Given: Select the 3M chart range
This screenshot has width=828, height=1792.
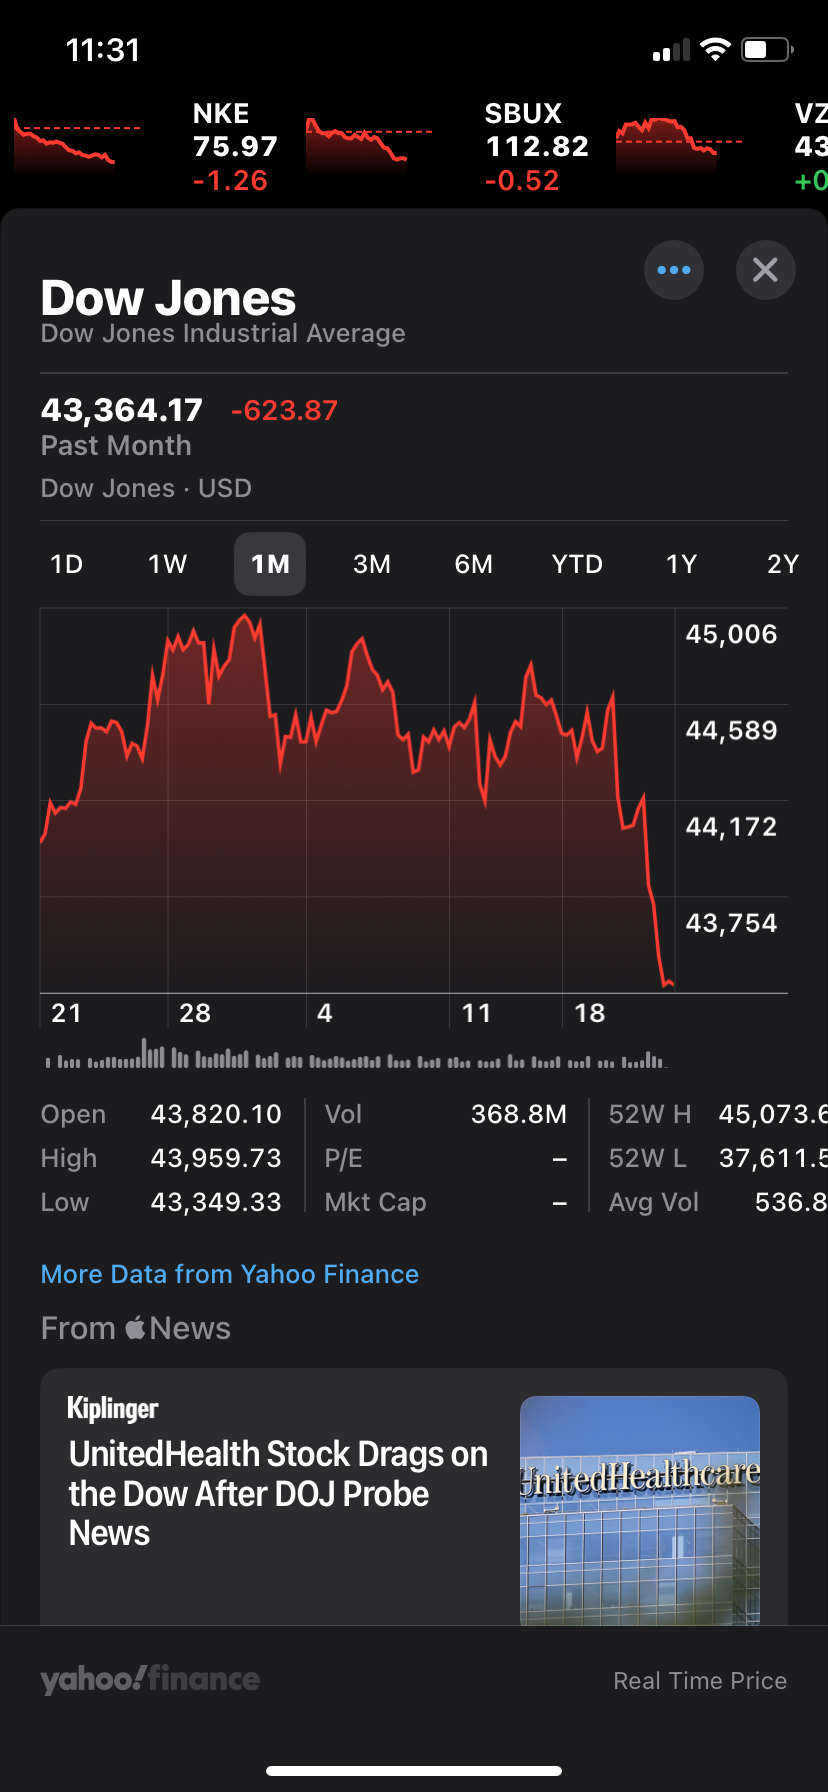Looking at the screenshot, I should 371,564.
